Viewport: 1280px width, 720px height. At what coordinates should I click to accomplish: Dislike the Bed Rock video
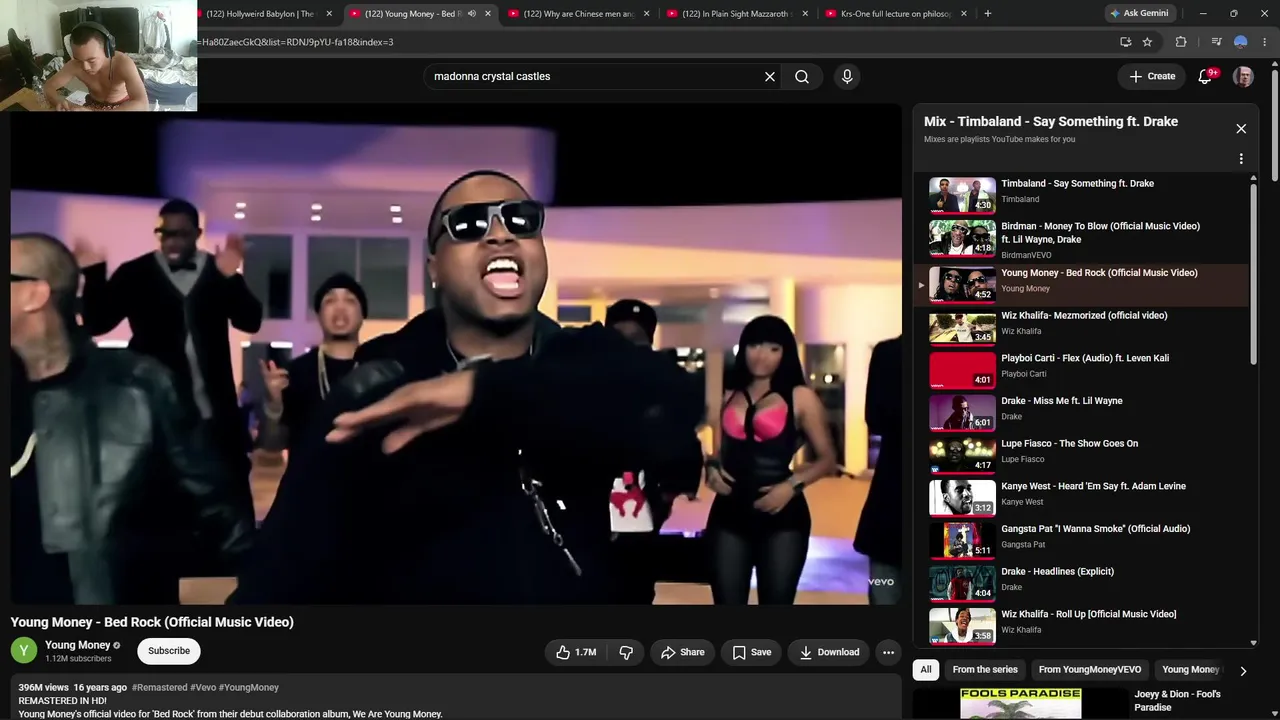pyautogui.click(x=626, y=652)
